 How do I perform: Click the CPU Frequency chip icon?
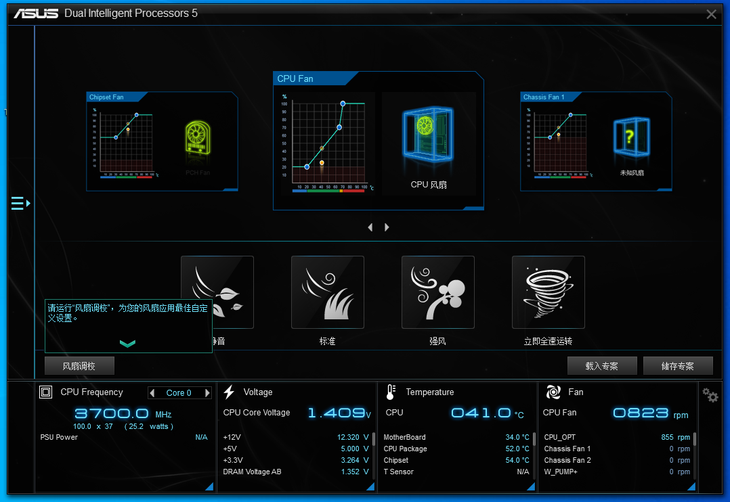coord(46,392)
